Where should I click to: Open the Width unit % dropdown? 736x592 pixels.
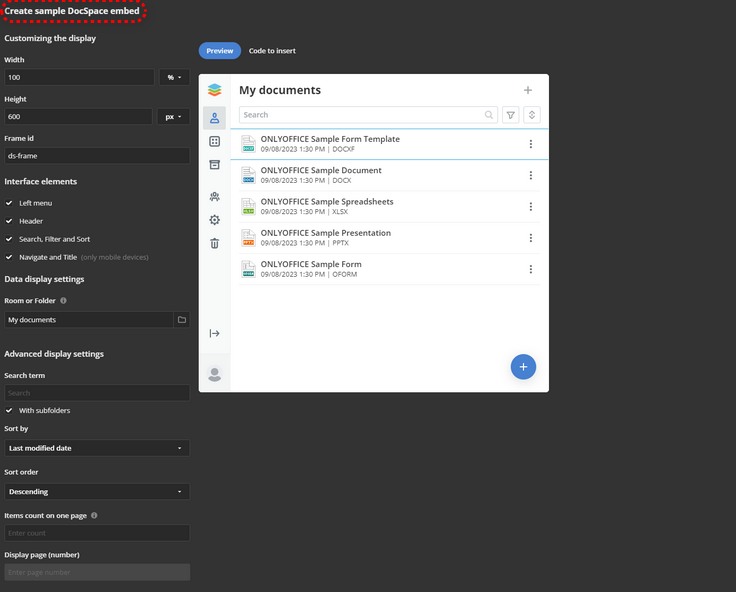[173, 77]
